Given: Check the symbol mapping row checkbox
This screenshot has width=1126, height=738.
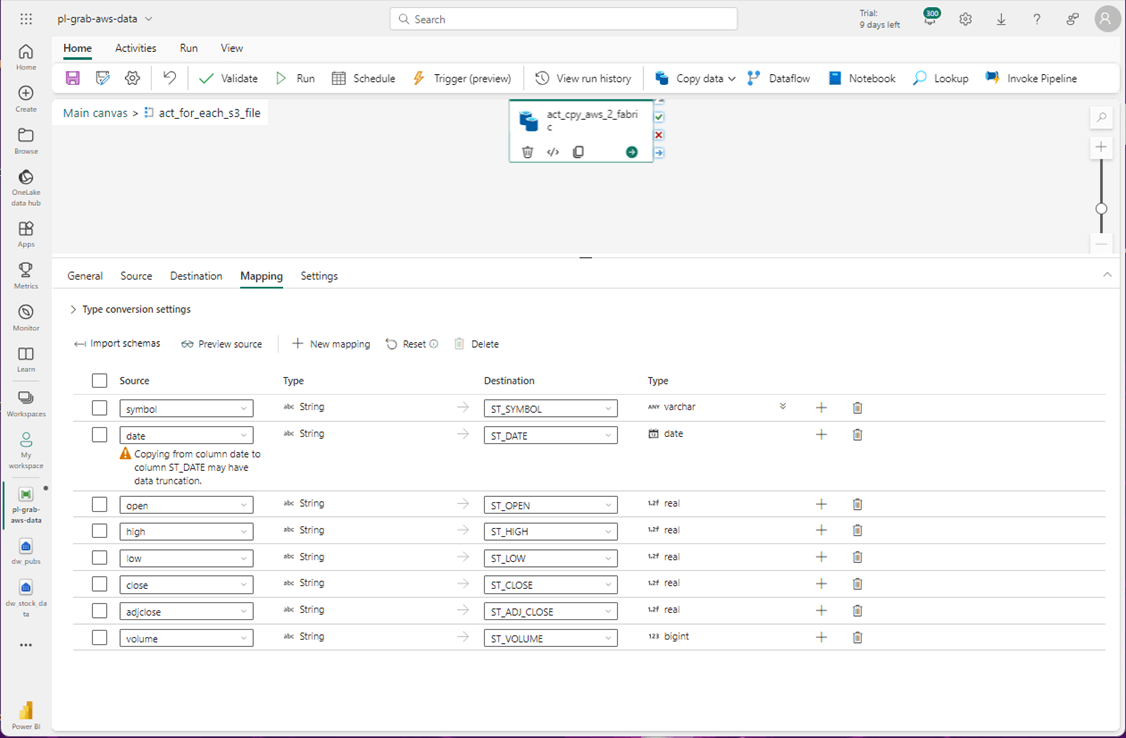Looking at the screenshot, I should pos(99,408).
